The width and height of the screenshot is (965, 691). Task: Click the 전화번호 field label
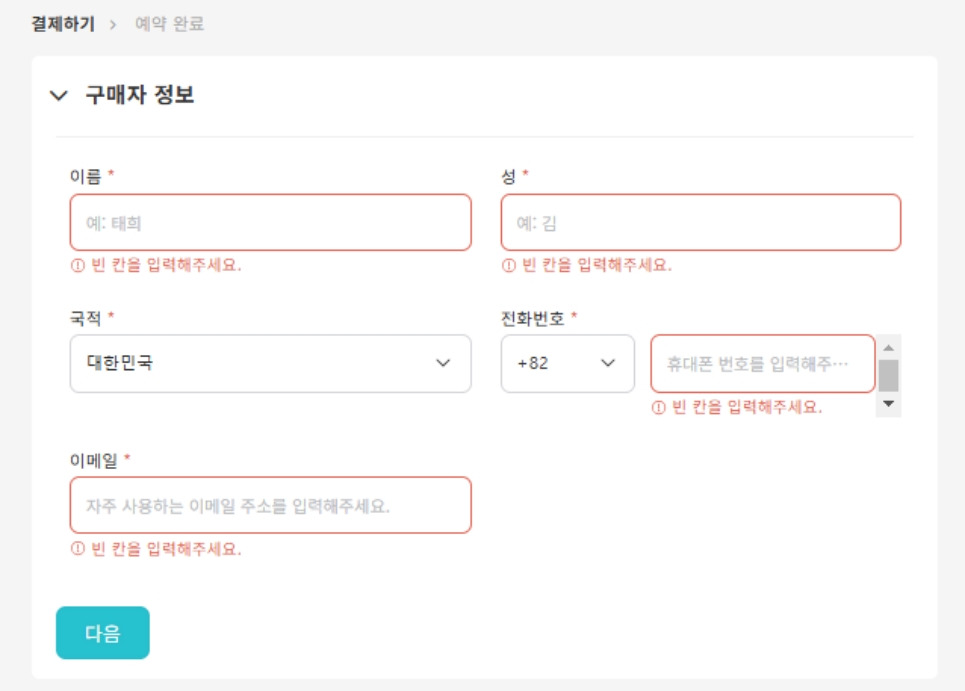(x=532, y=319)
